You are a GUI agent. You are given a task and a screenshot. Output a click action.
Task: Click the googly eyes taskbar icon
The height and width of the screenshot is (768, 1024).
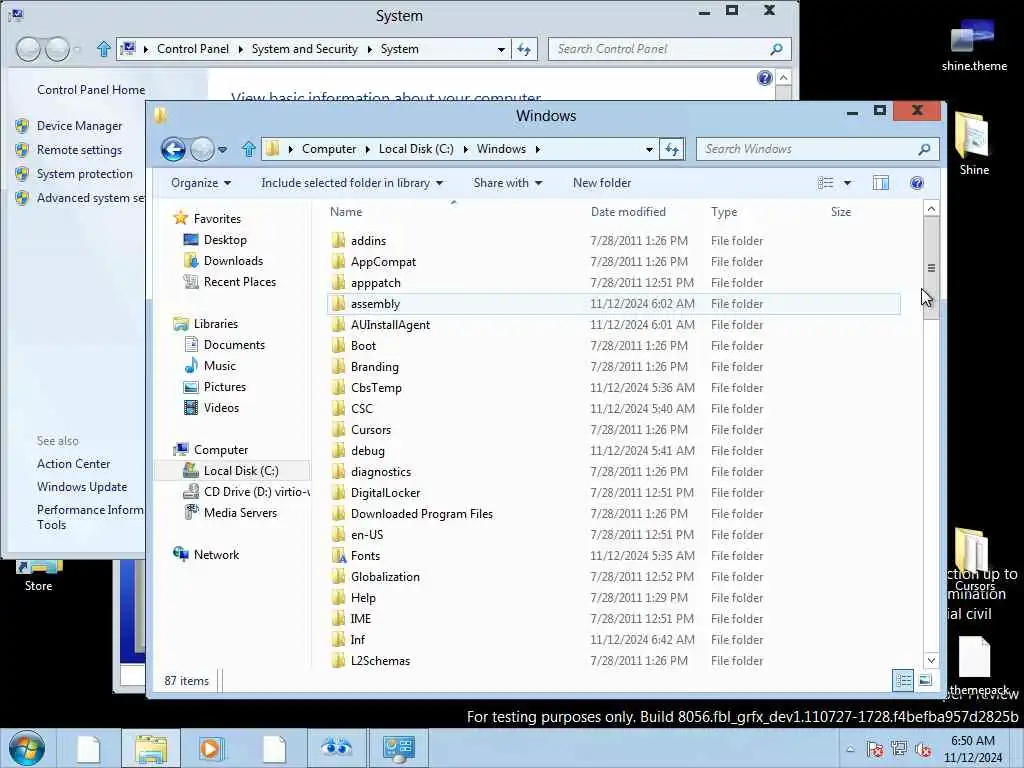pos(336,748)
